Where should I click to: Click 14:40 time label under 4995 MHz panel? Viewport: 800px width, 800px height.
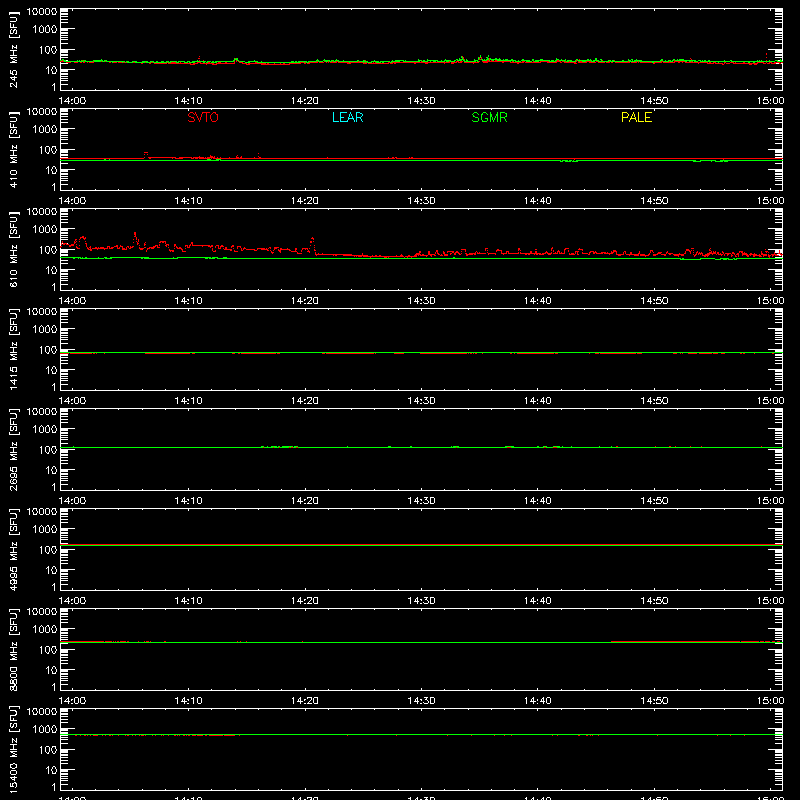pyautogui.click(x=538, y=601)
